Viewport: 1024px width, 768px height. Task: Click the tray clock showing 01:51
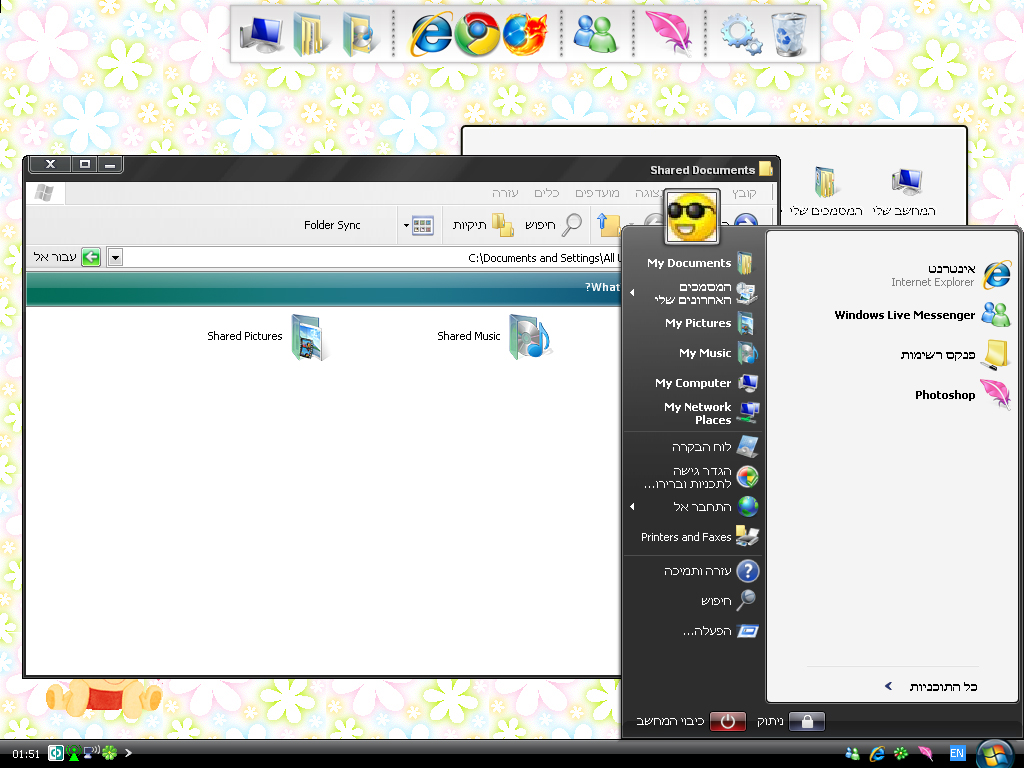(26, 754)
